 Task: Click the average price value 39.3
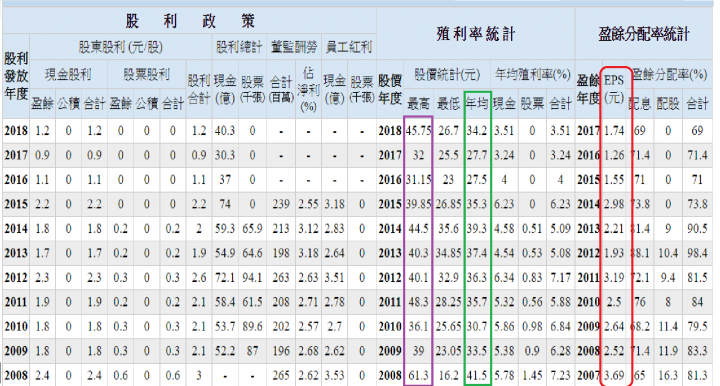[x=477, y=229]
